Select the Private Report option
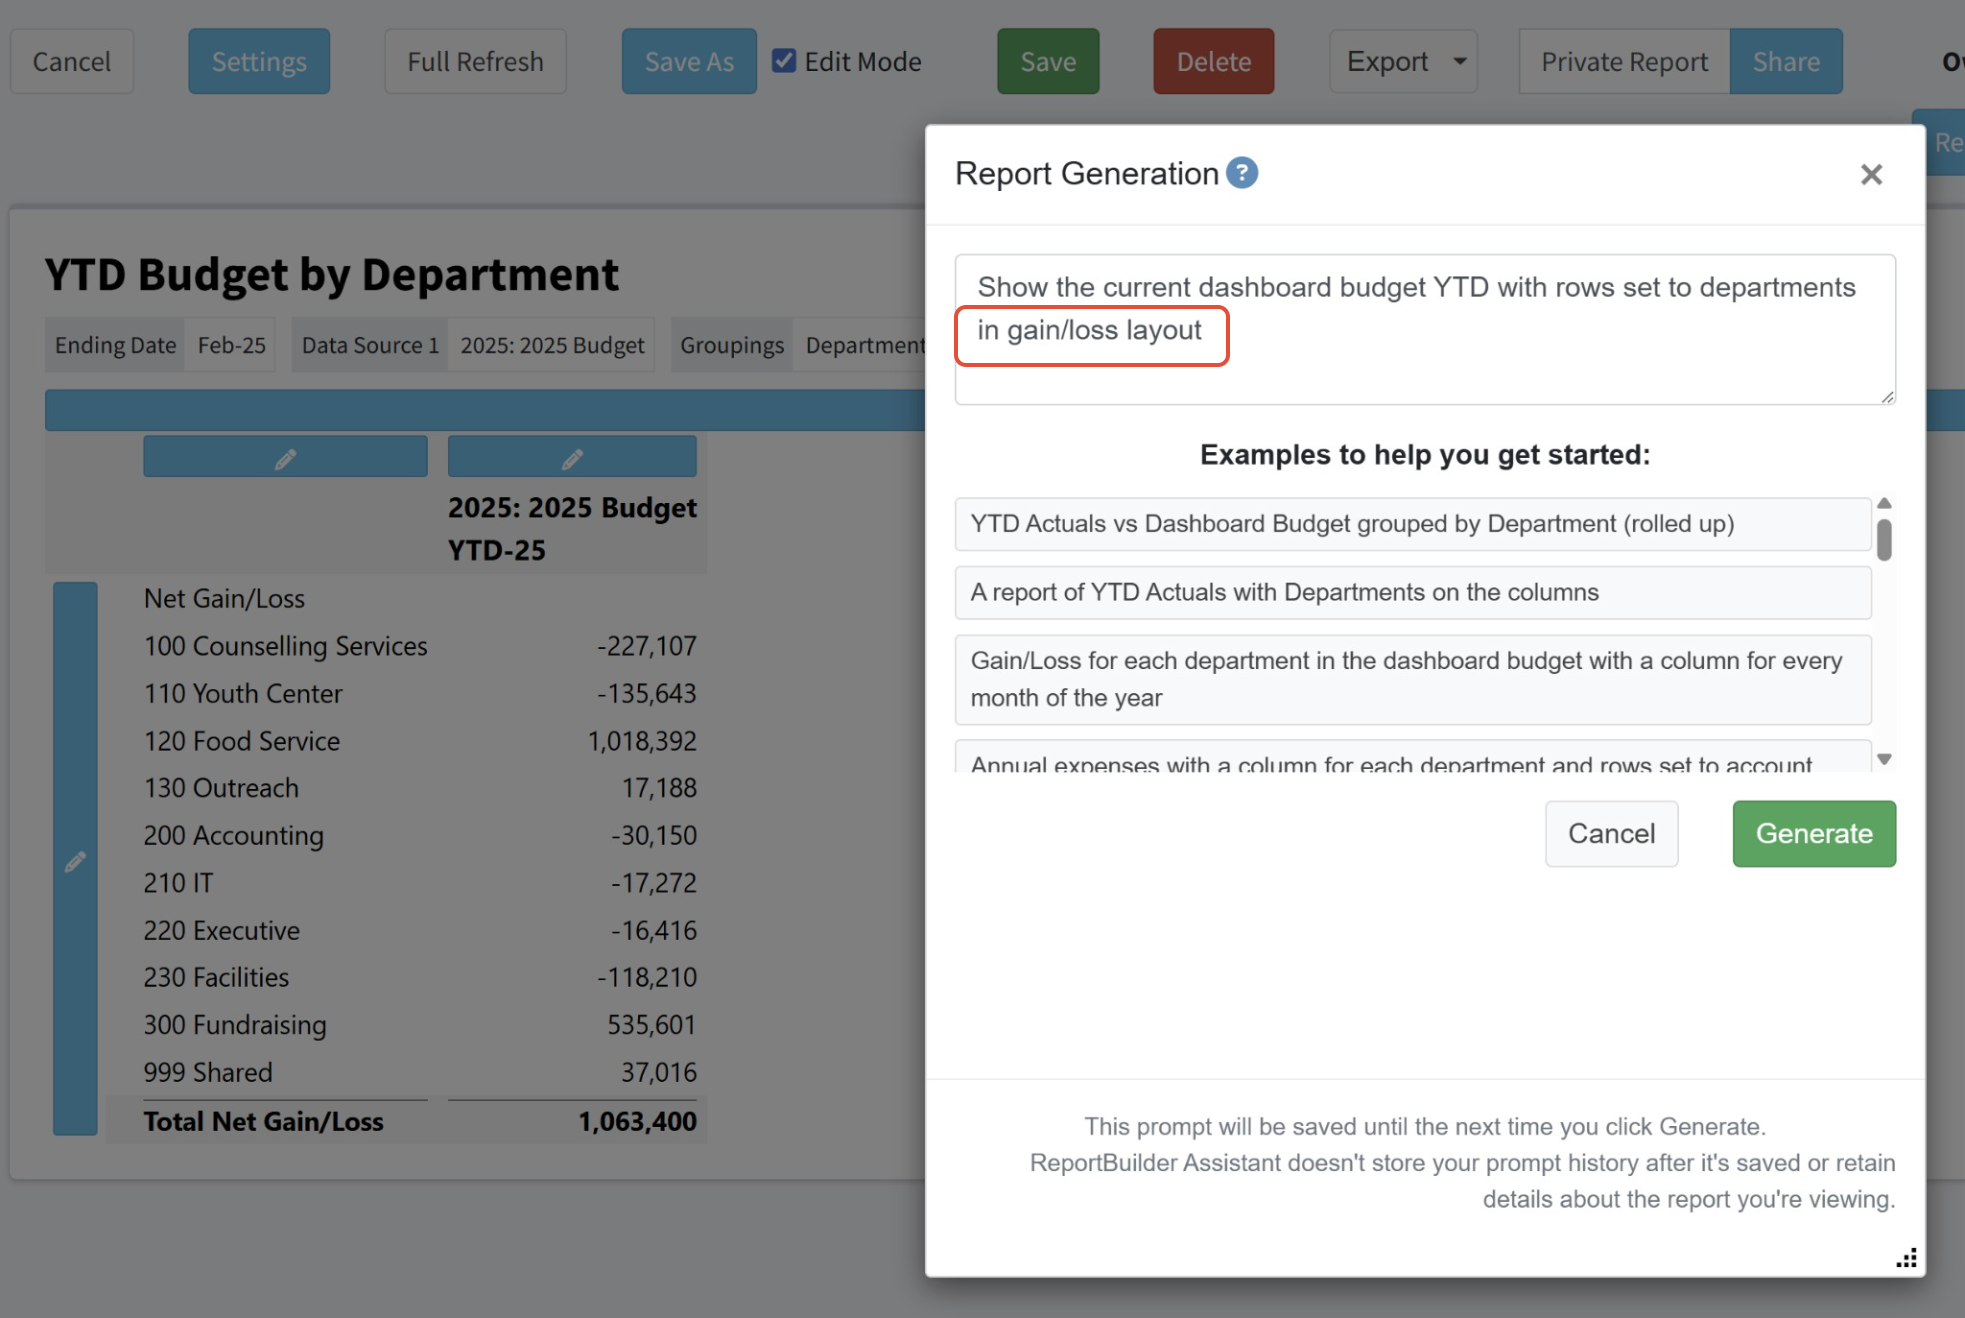 coord(1623,61)
